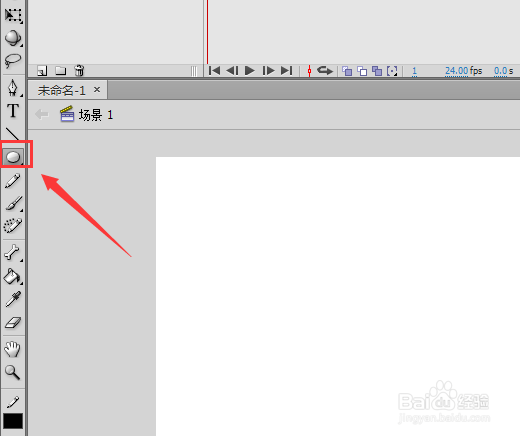Select the 3D Rotation tool
This screenshot has height=436, width=520.
[13, 38]
